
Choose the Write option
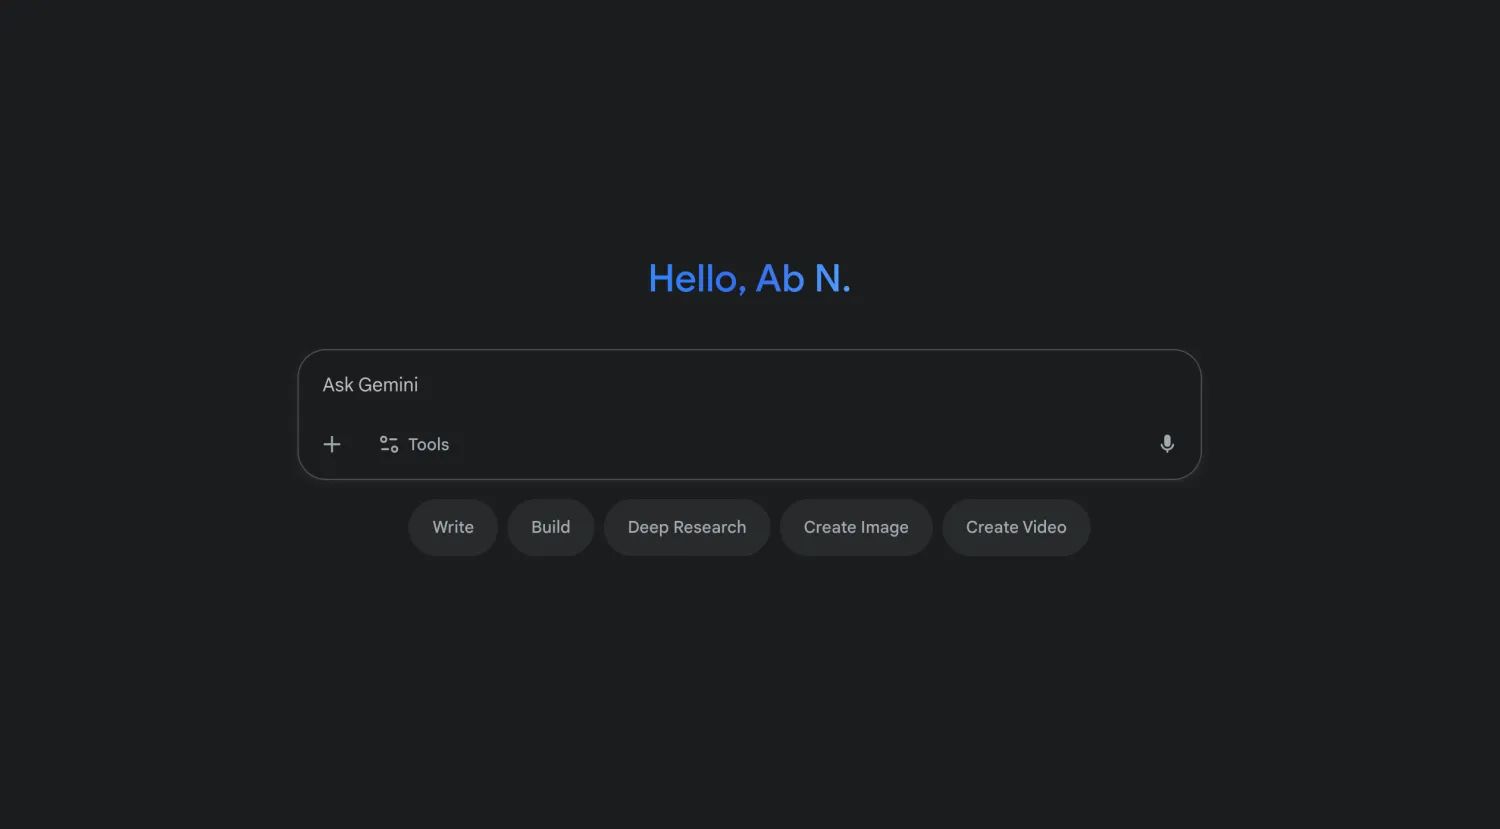click(x=452, y=527)
